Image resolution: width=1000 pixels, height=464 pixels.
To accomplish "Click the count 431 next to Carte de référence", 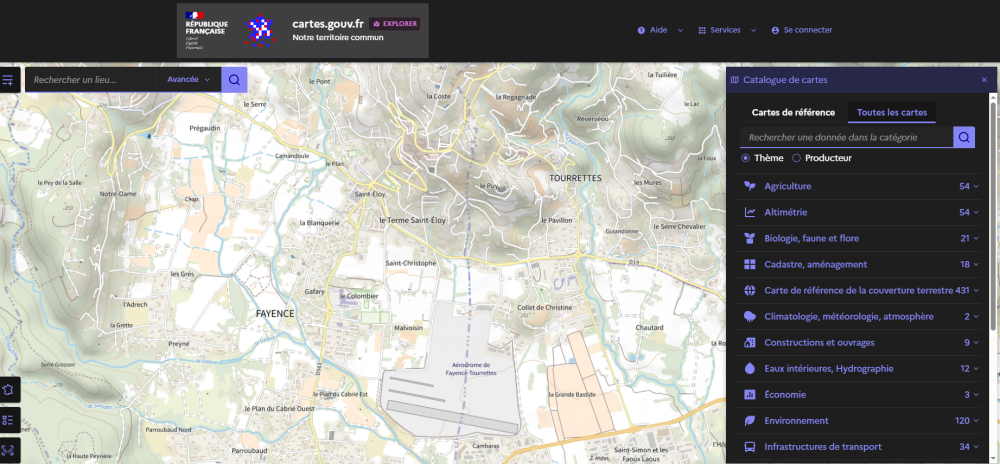I will (x=962, y=291).
